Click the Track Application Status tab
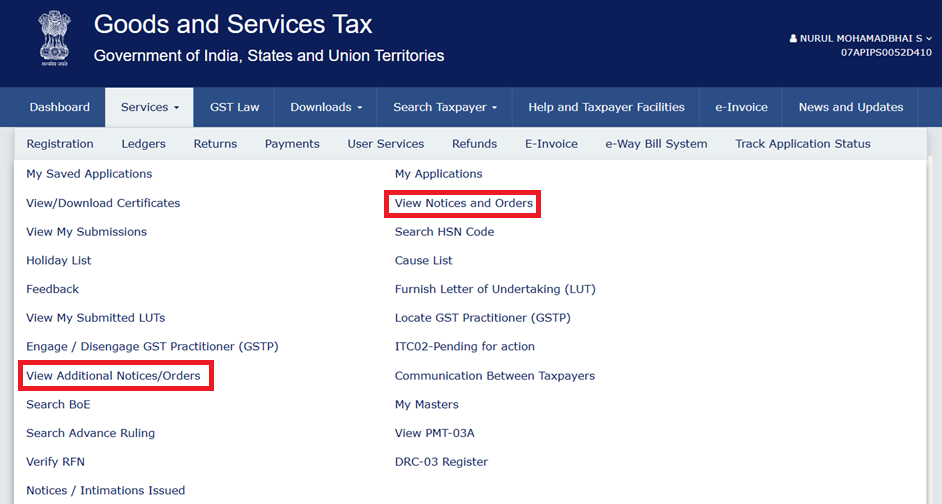Image resolution: width=942 pixels, height=504 pixels. (802, 144)
